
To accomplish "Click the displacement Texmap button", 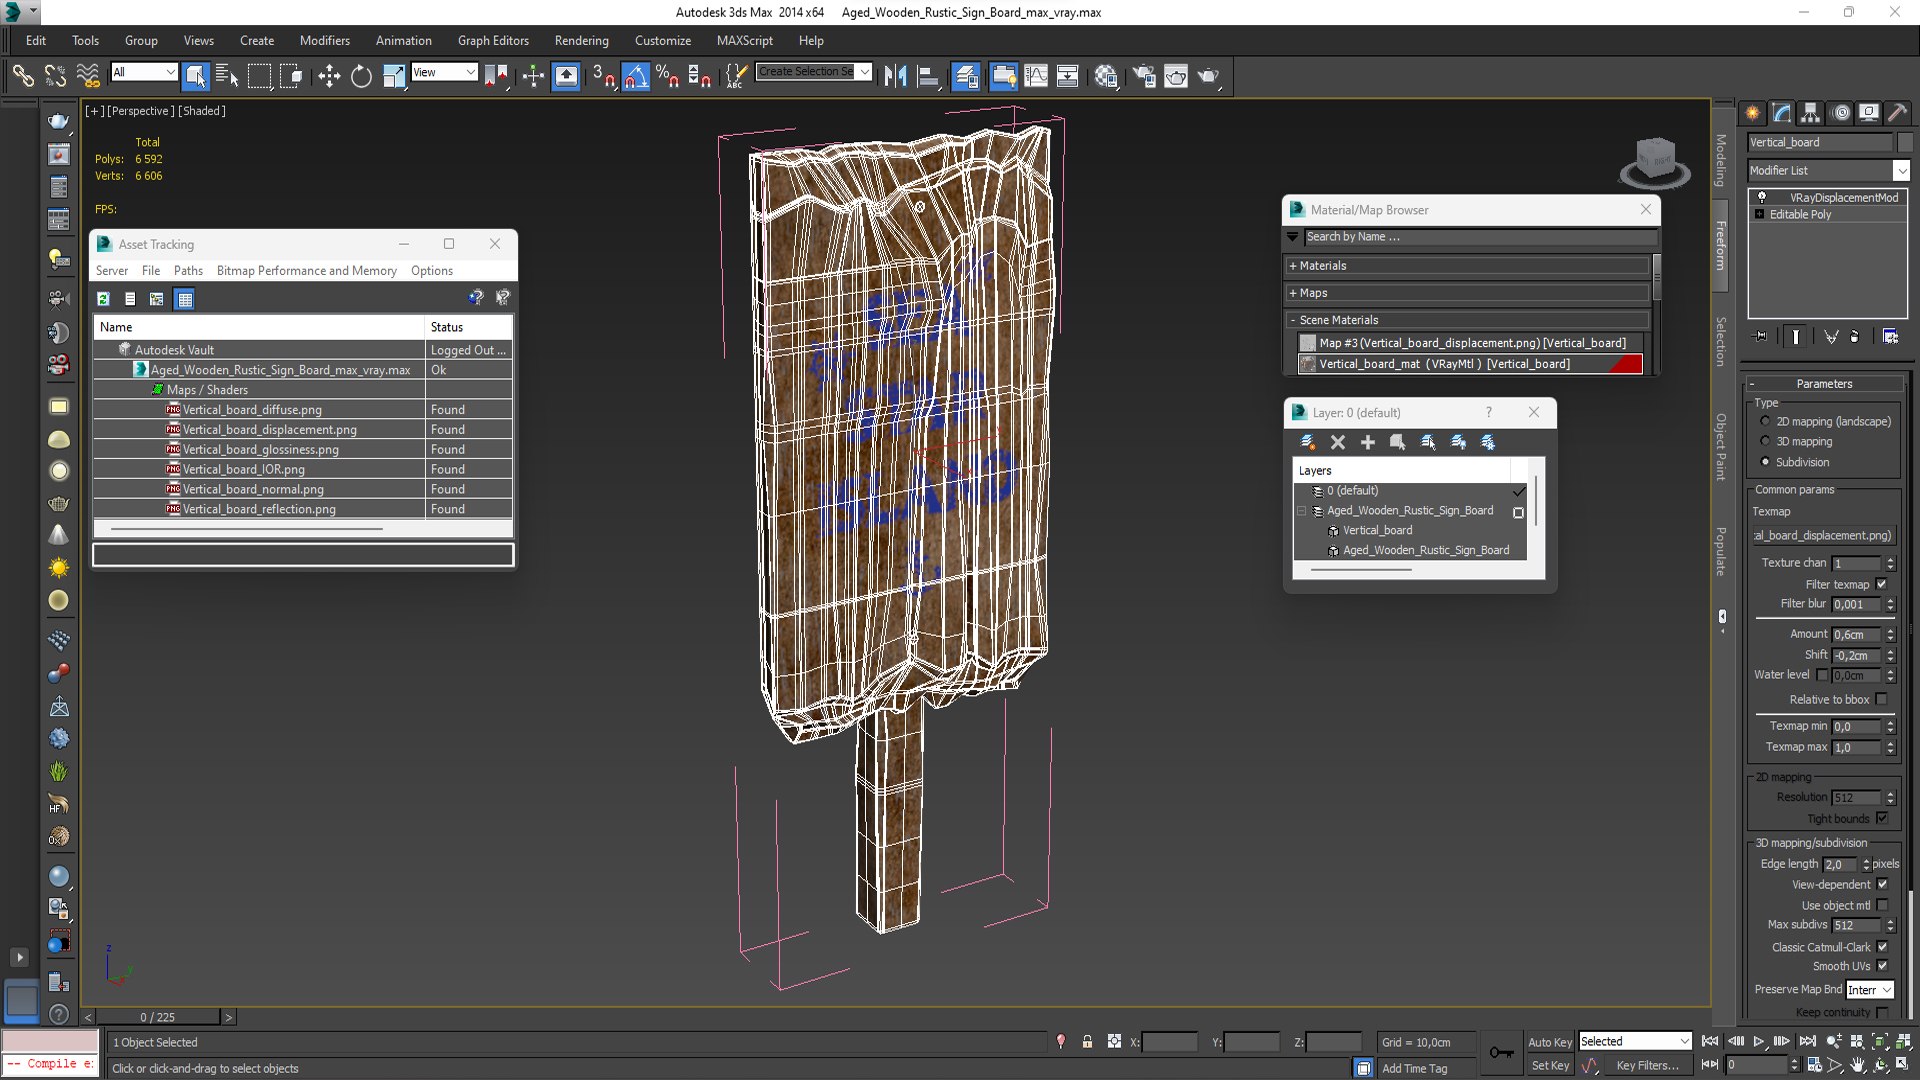I will click(x=1823, y=535).
